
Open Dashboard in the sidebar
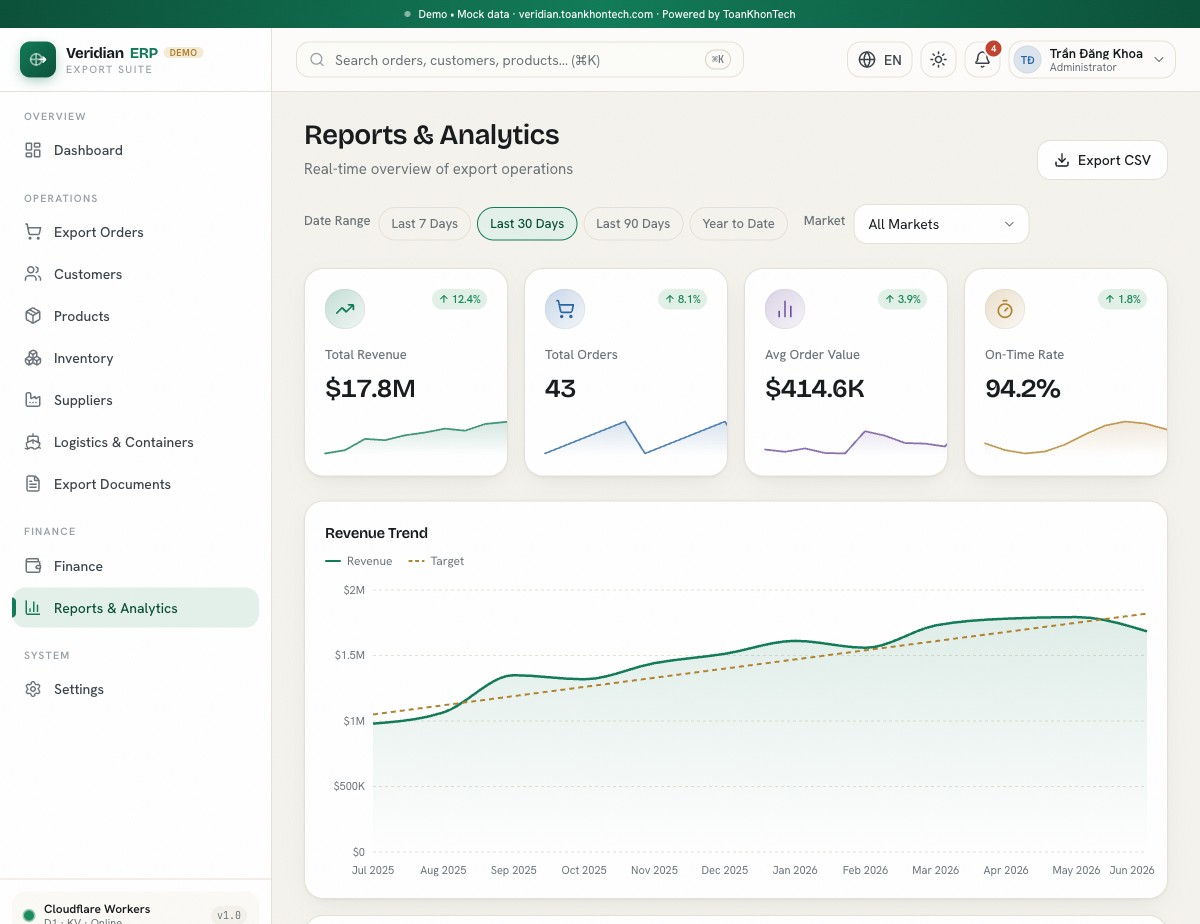pos(135,150)
